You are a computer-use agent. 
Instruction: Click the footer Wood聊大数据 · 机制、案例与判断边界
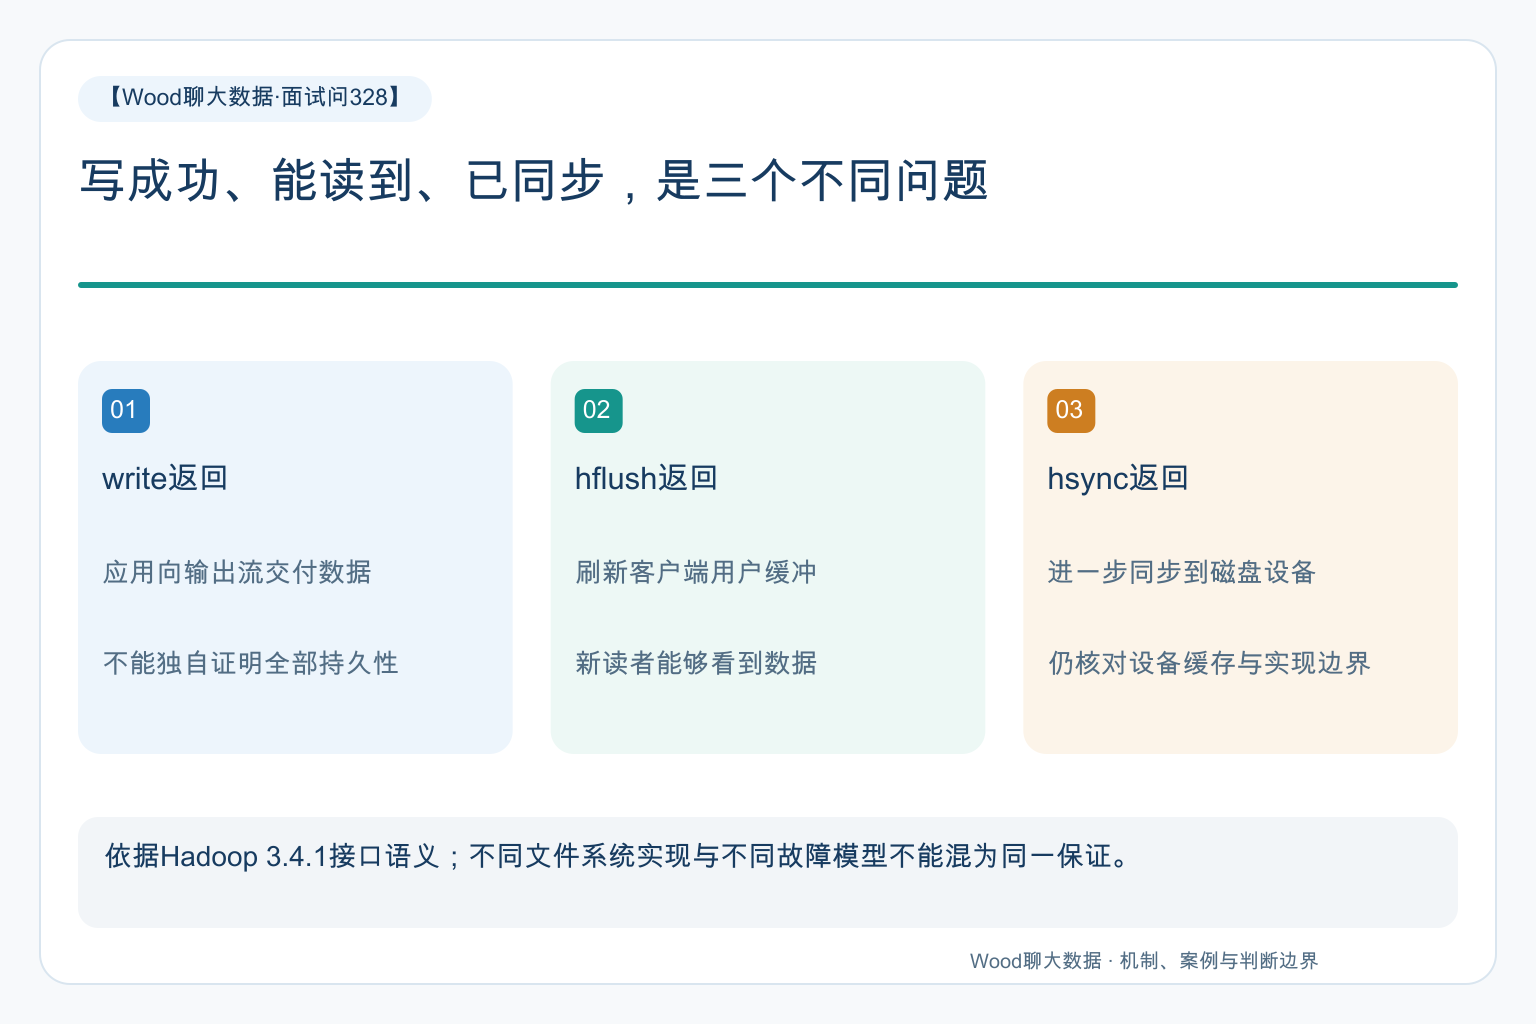(1144, 961)
